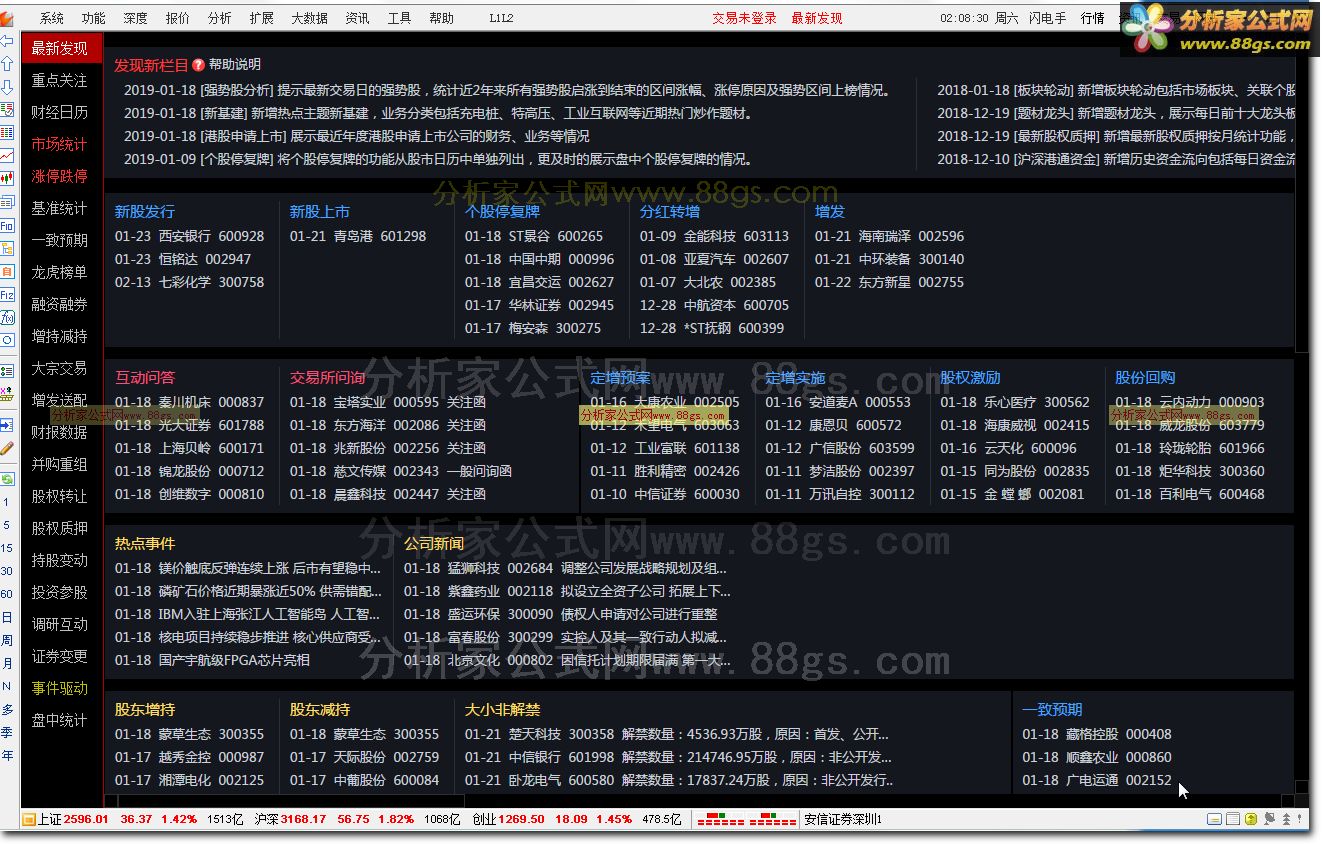Open the 分析 menu

pos(220,18)
